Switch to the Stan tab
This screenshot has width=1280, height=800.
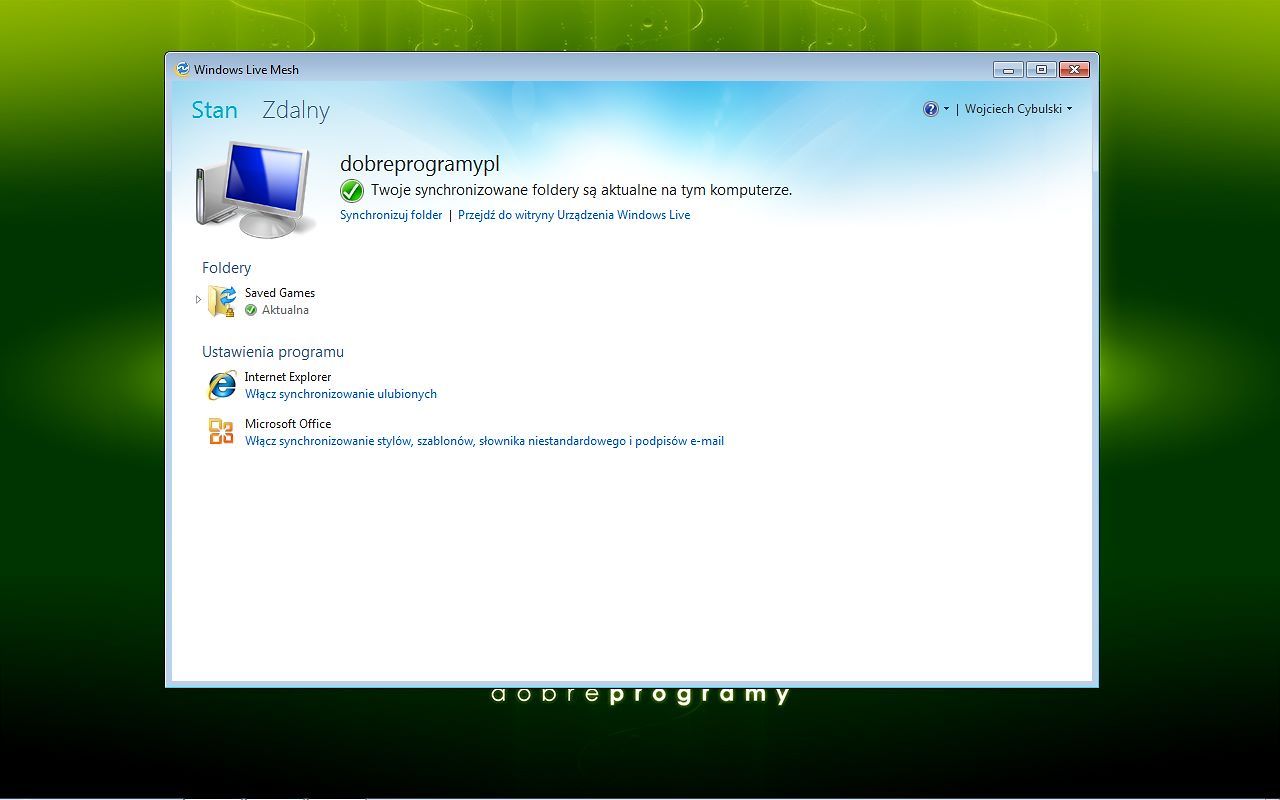[214, 110]
